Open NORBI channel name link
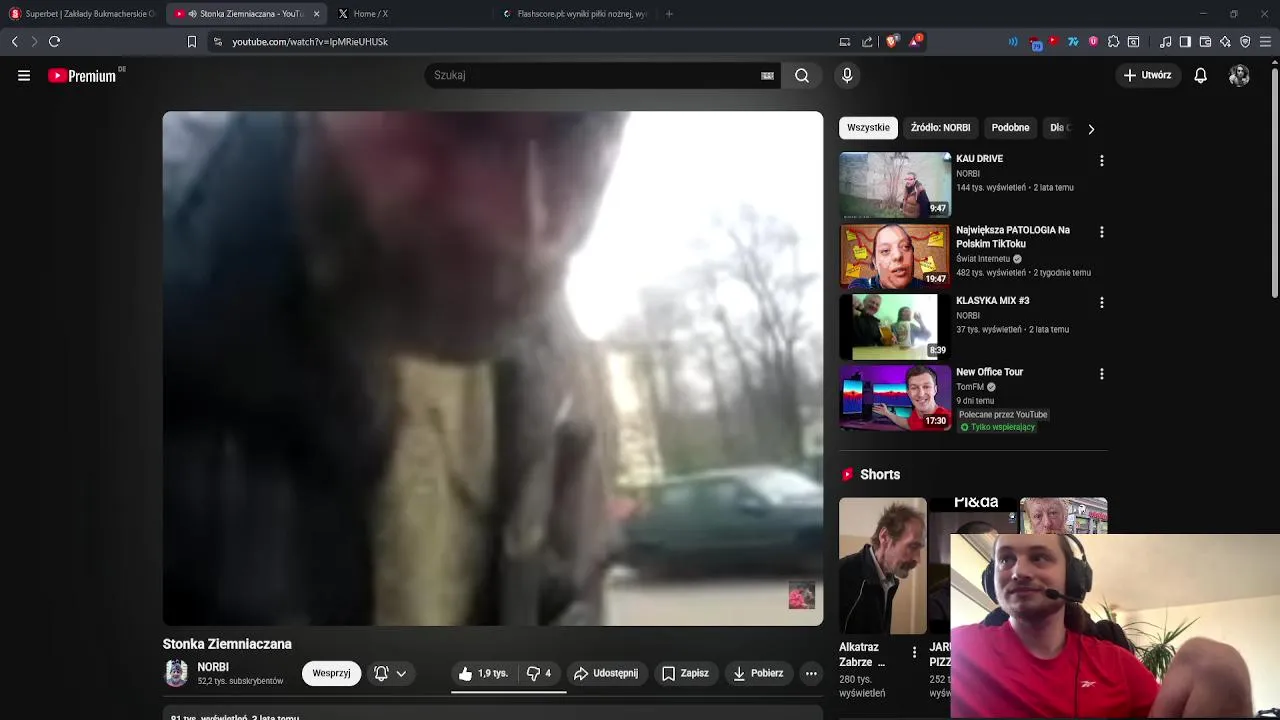 click(213, 667)
